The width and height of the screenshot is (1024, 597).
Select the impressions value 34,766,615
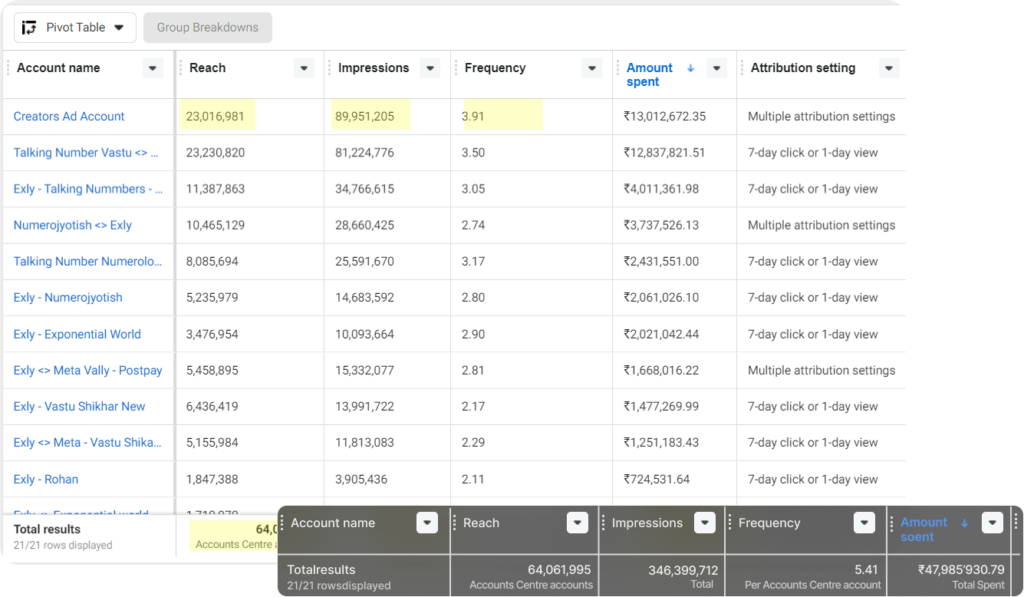pos(364,189)
